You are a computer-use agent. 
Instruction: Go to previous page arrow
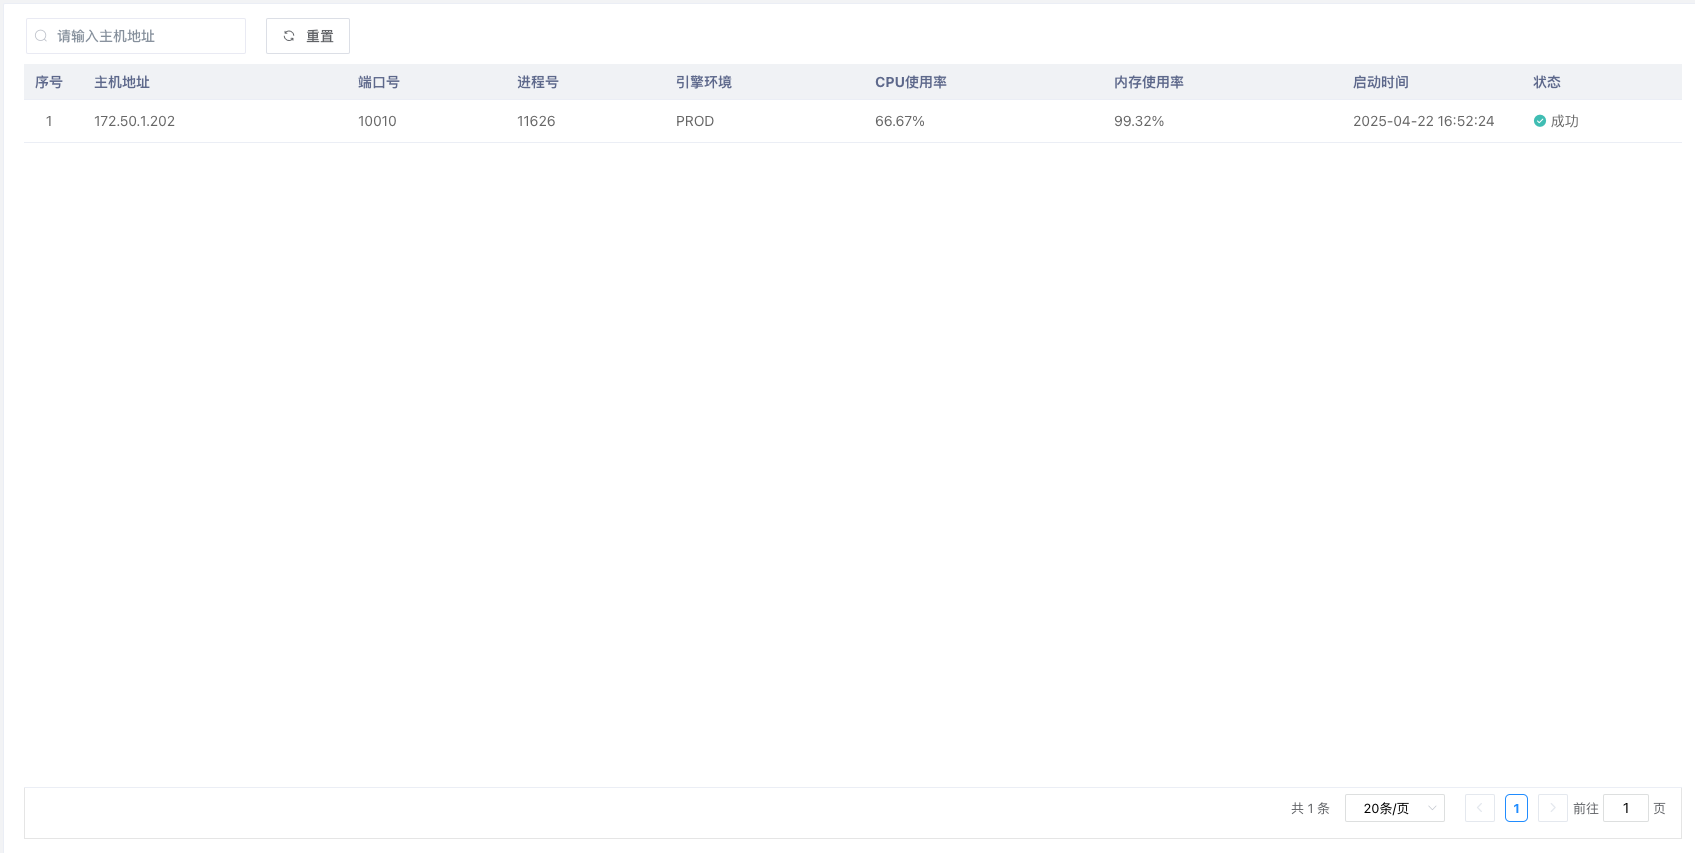coord(1480,808)
